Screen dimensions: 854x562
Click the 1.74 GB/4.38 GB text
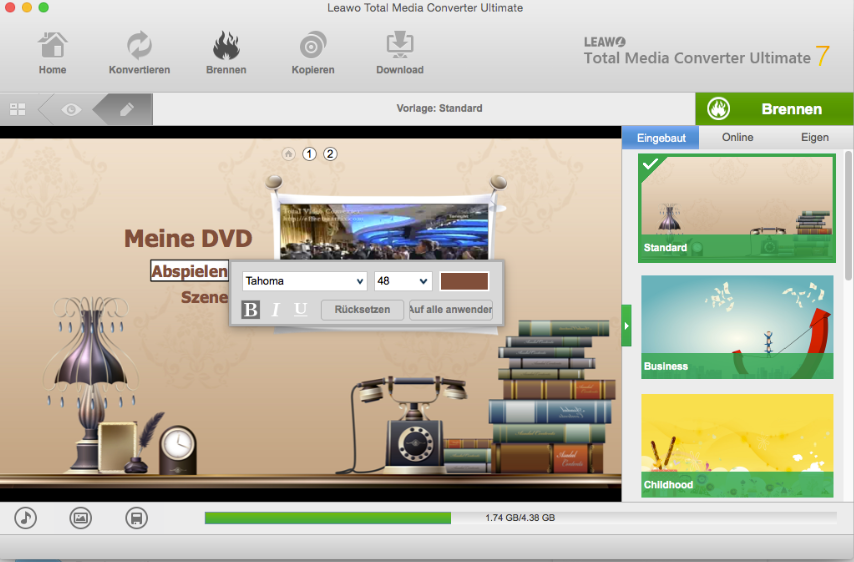pos(520,518)
